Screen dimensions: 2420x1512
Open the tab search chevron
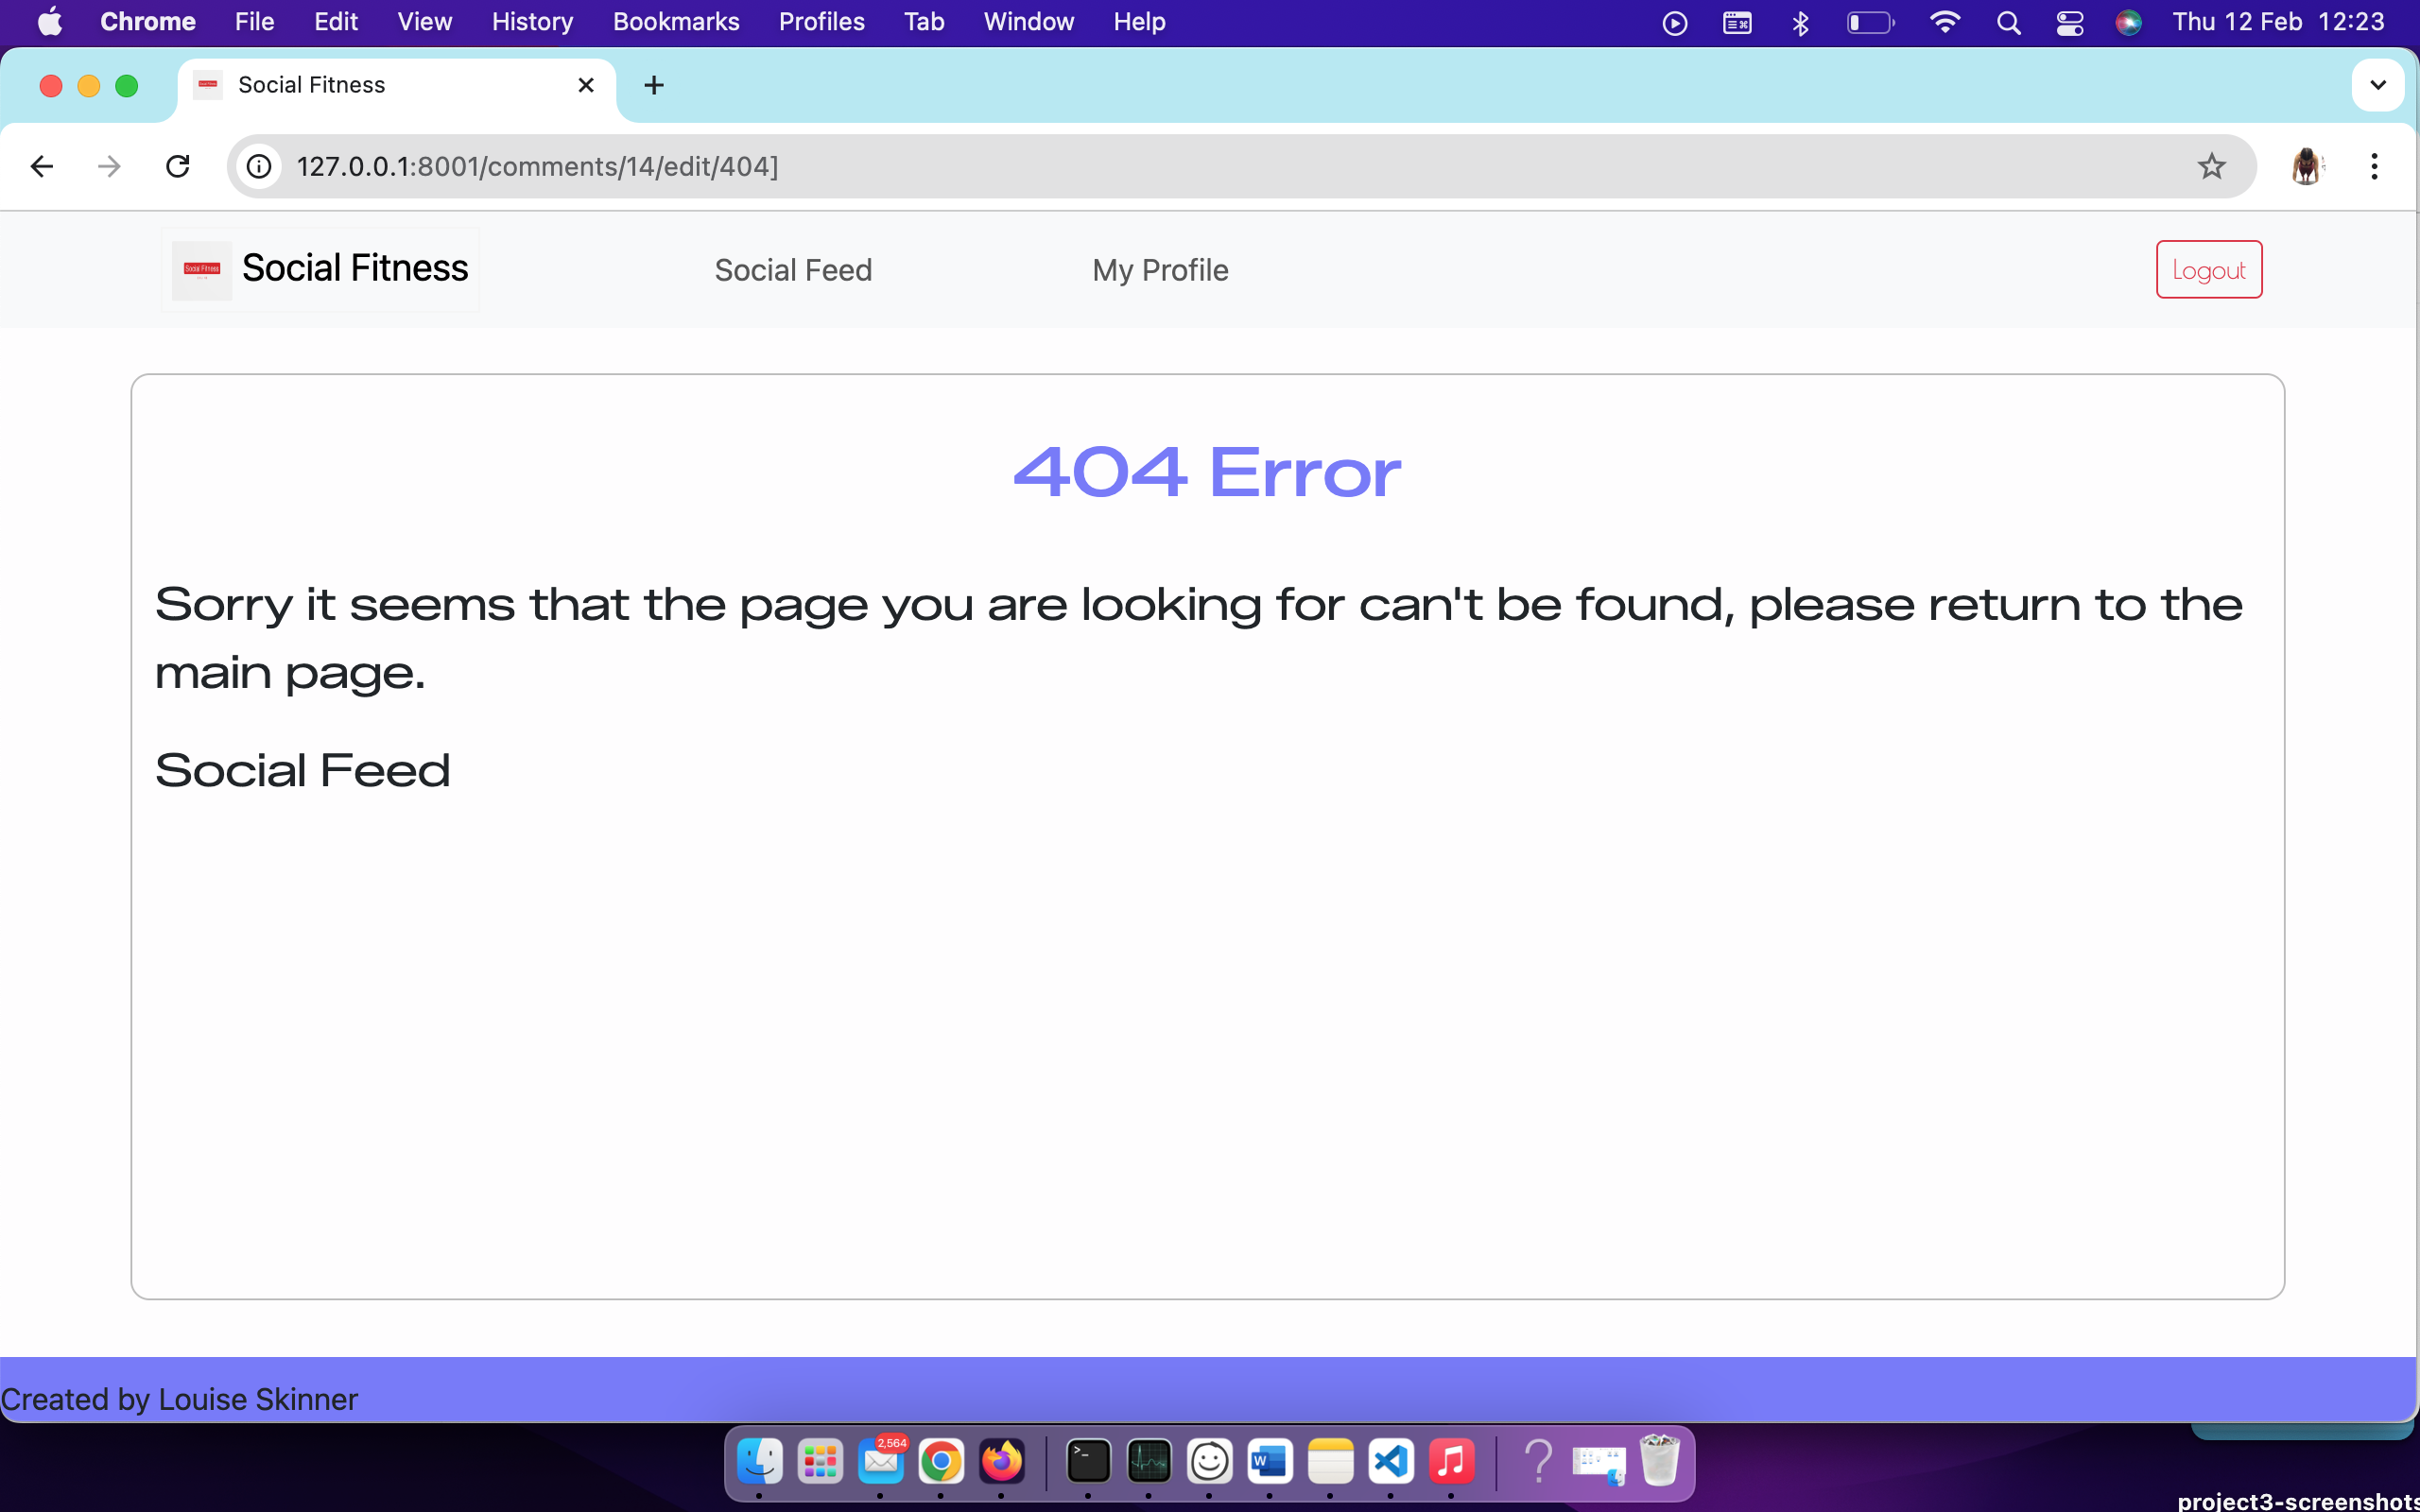tap(2378, 85)
